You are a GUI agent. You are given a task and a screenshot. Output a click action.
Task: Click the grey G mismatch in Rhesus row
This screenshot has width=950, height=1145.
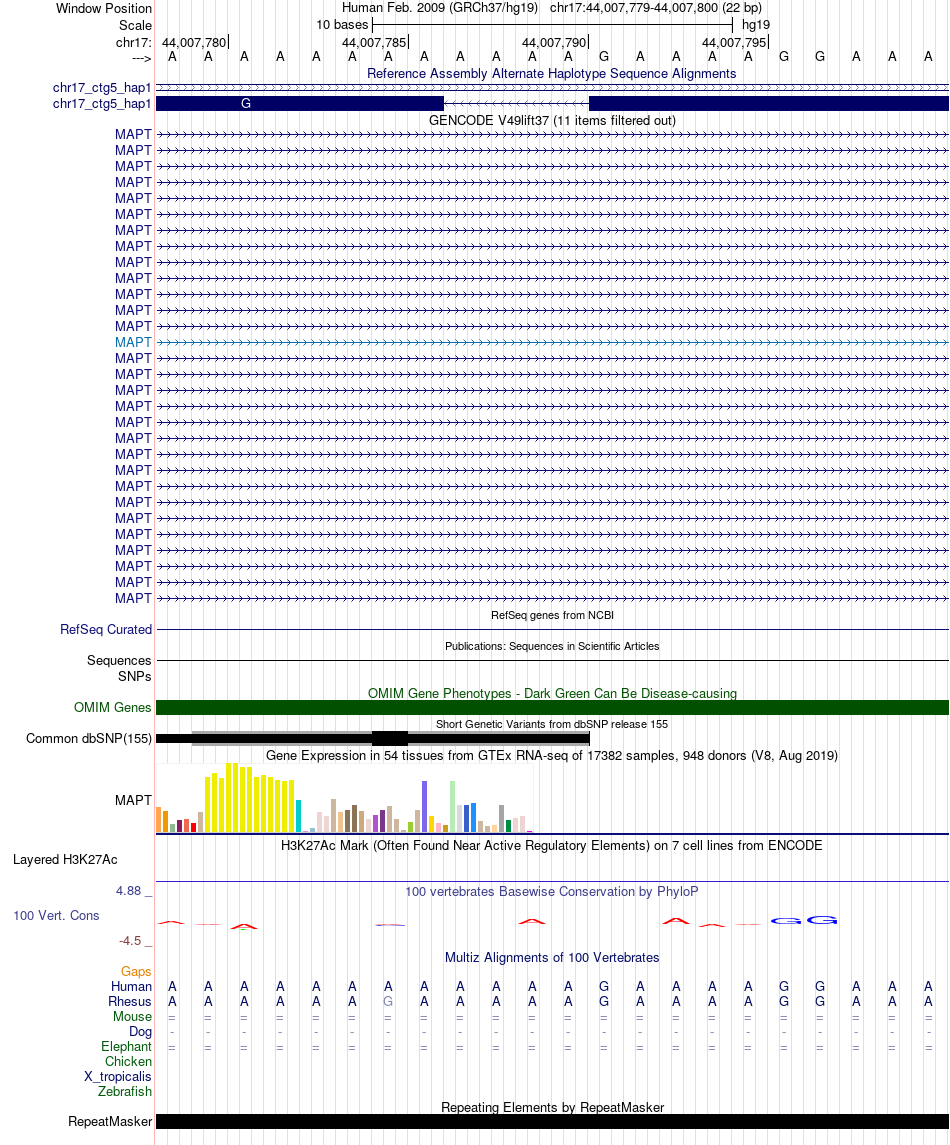[388, 1002]
